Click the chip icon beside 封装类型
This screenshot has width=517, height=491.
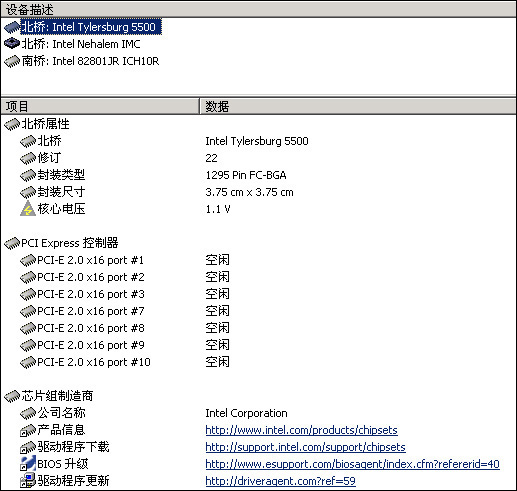pyautogui.click(x=28, y=175)
